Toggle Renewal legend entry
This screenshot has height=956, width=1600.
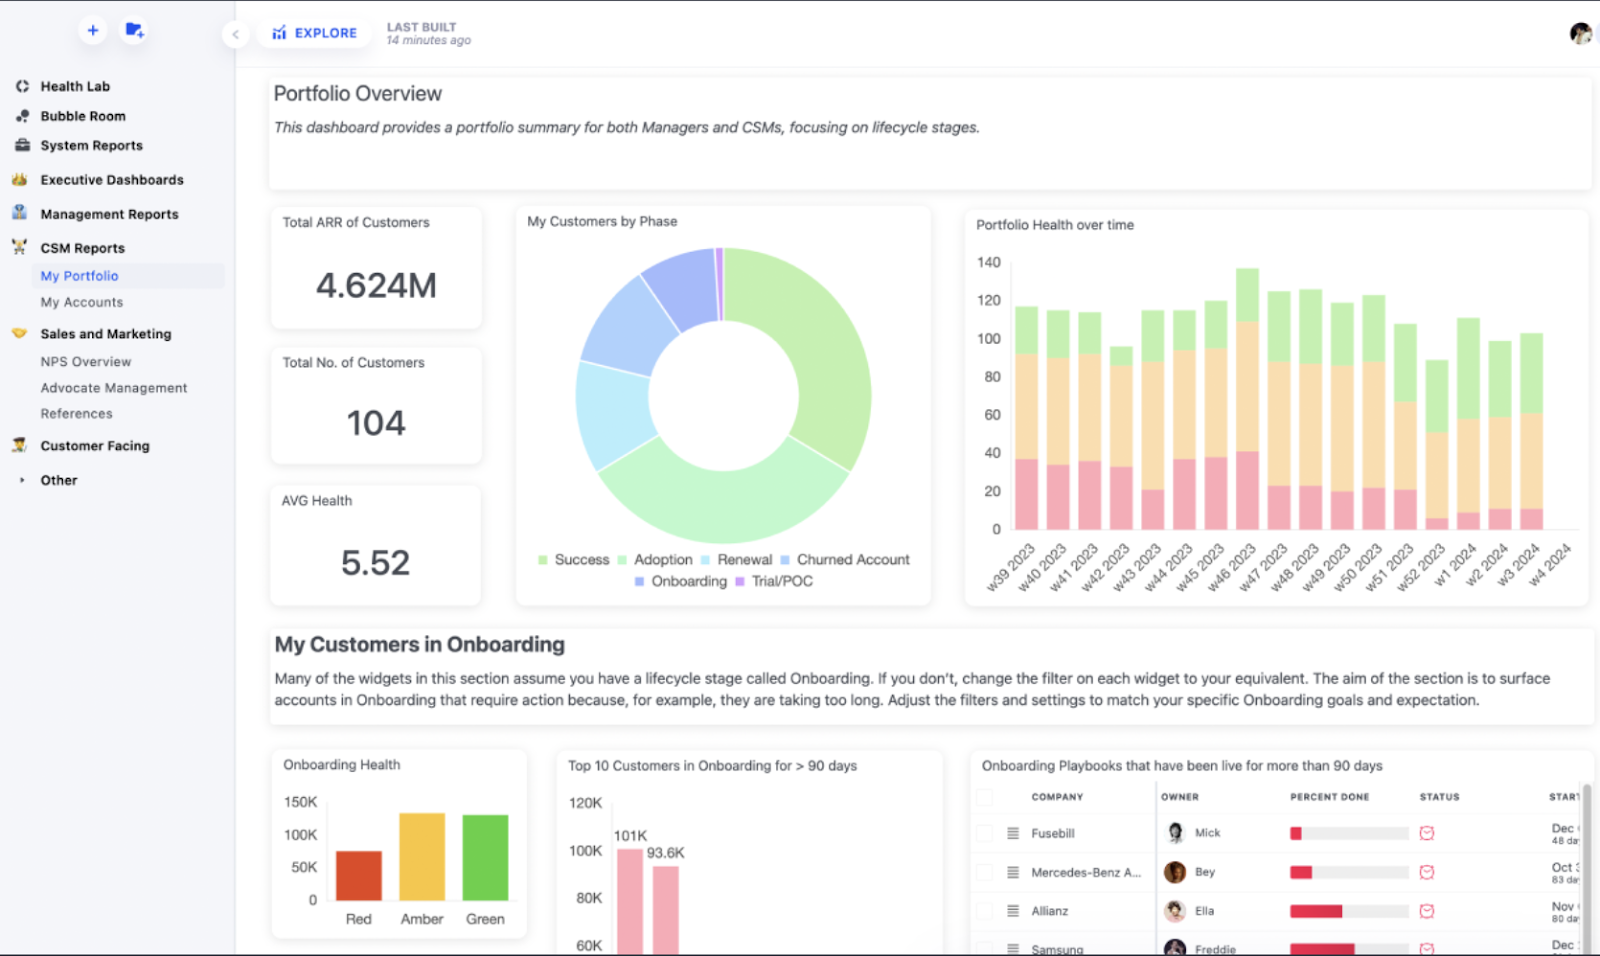click(737, 560)
